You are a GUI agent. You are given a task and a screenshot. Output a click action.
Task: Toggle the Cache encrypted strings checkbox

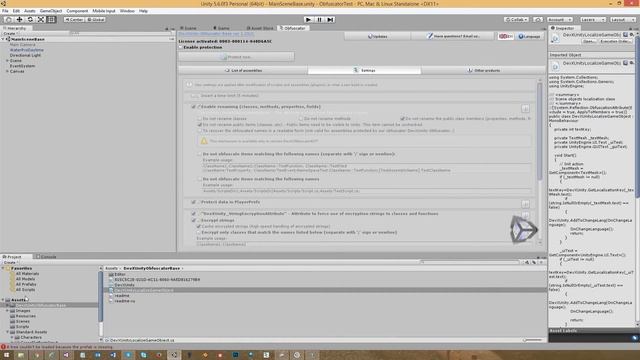point(199,226)
